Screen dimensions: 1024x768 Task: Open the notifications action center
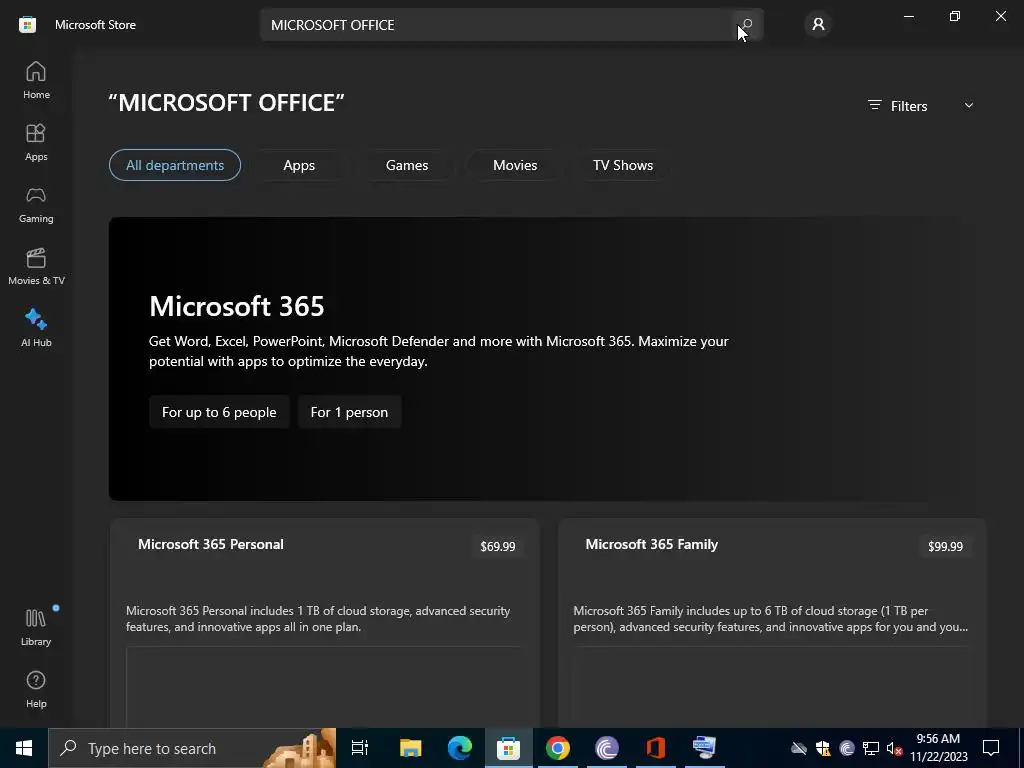coord(991,748)
